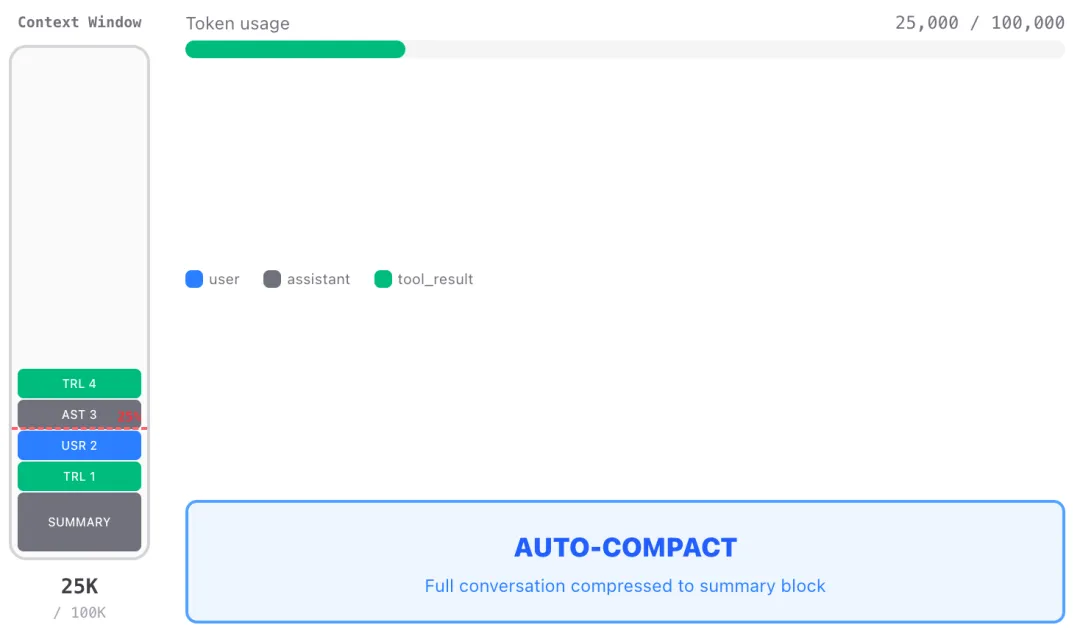The width and height of the screenshot is (1080, 639).
Task: Select the TRL 1 block
Action: (79, 477)
